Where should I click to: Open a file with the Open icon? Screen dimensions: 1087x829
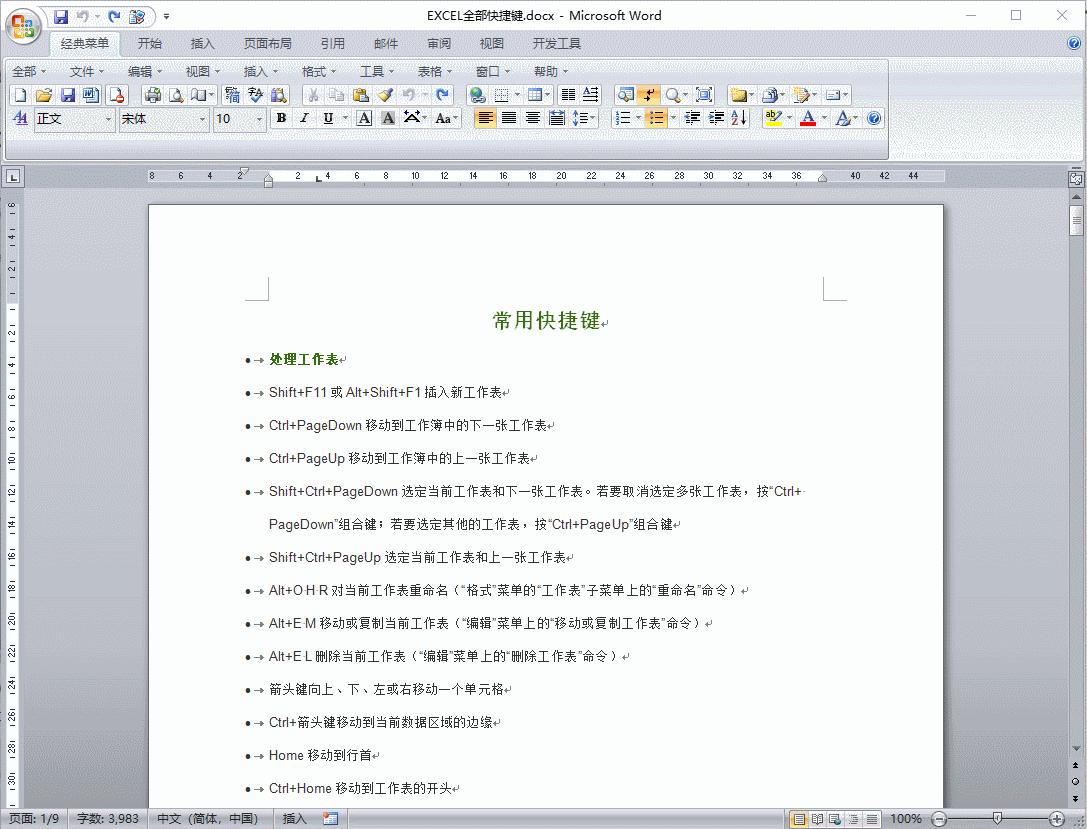(43, 94)
